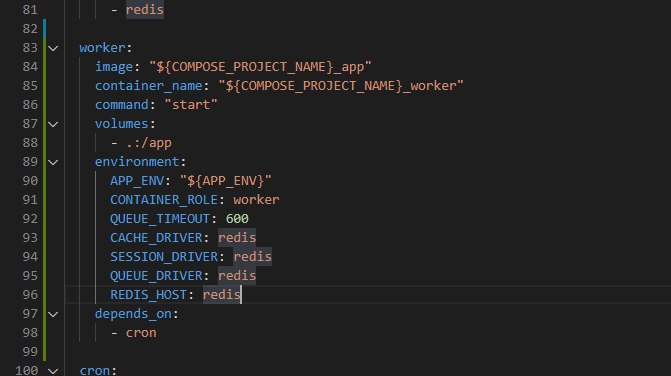
Task: Click the "${COMPOSE_PROJECT_NAME}_app" string value
Action: pos(260,67)
